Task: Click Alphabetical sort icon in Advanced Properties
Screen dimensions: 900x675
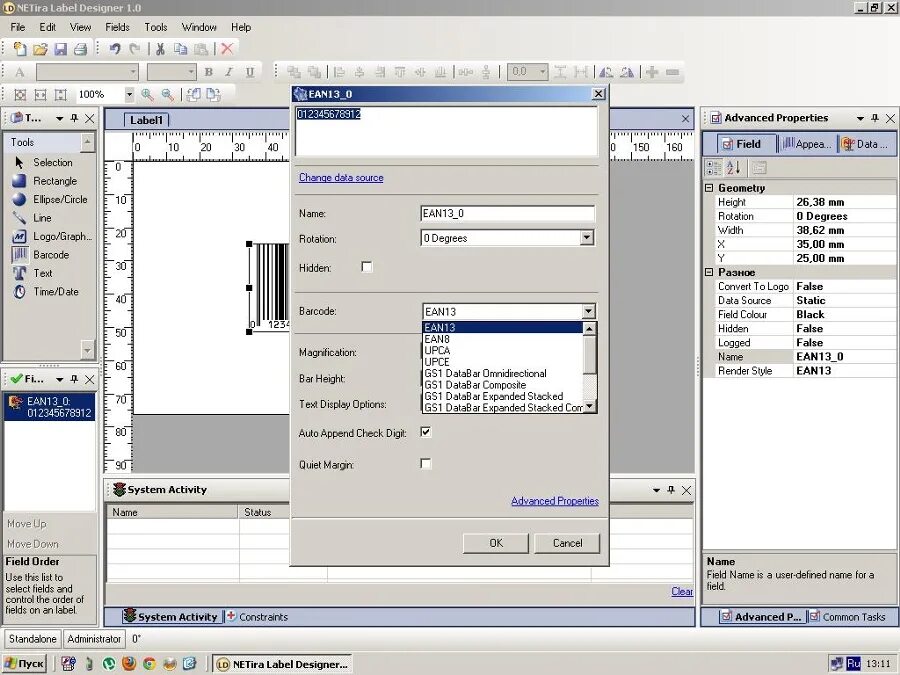Action: coord(734,168)
